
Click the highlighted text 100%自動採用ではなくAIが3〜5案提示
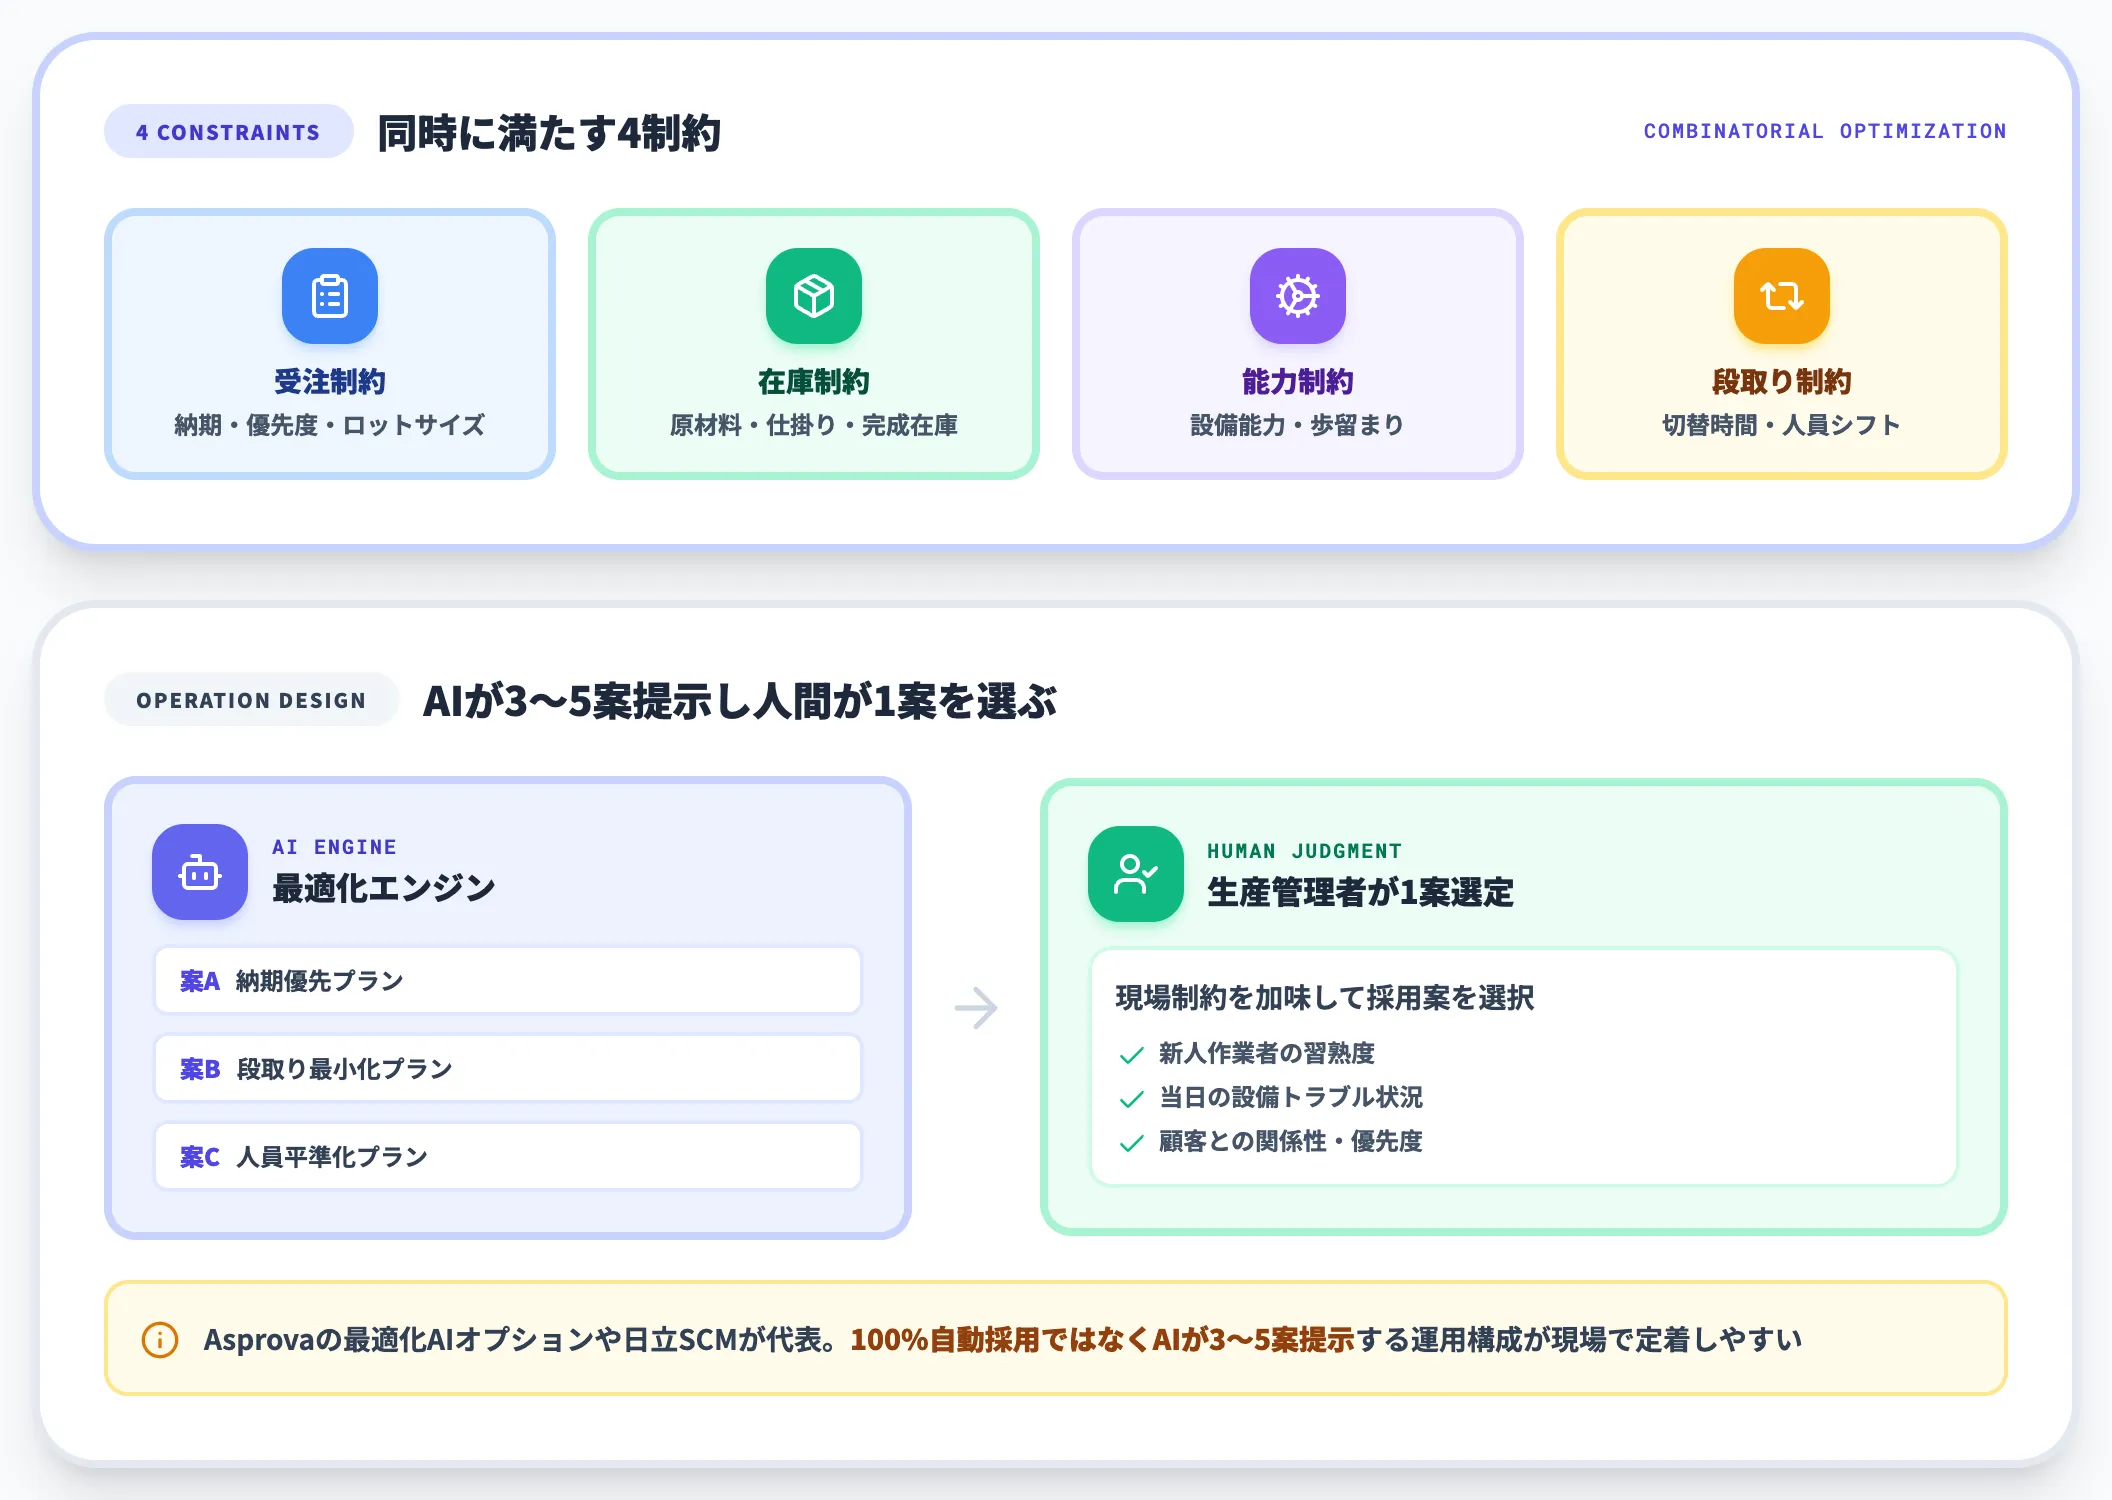[x=1102, y=1339]
